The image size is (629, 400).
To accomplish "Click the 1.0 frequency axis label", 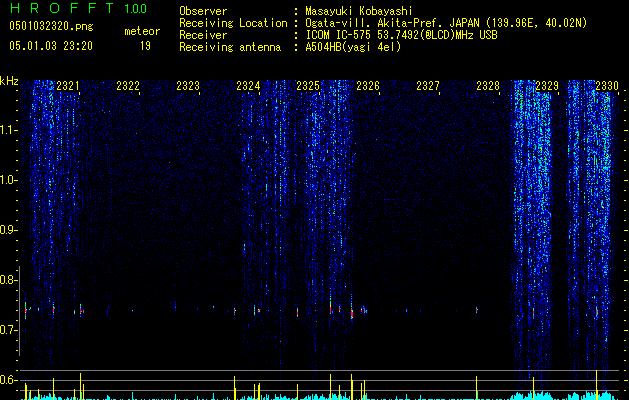I will coord(9,180).
